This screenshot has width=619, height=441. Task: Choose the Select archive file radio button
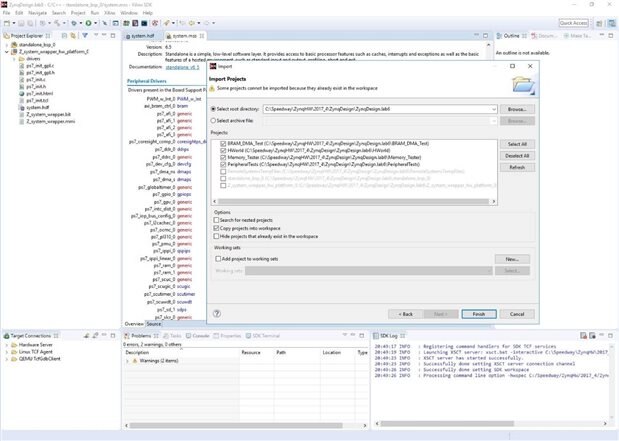pyautogui.click(x=213, y=119)
